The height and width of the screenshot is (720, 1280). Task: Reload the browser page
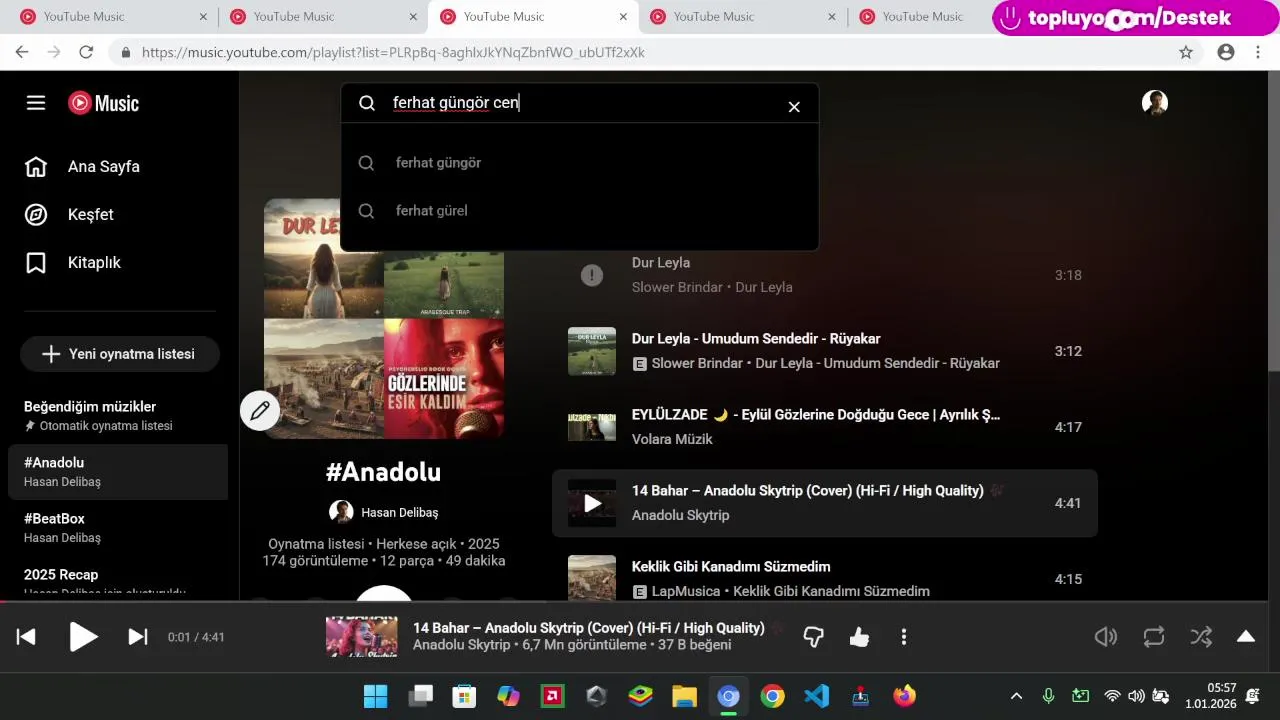pyautogui.click(x=86, y=52)
